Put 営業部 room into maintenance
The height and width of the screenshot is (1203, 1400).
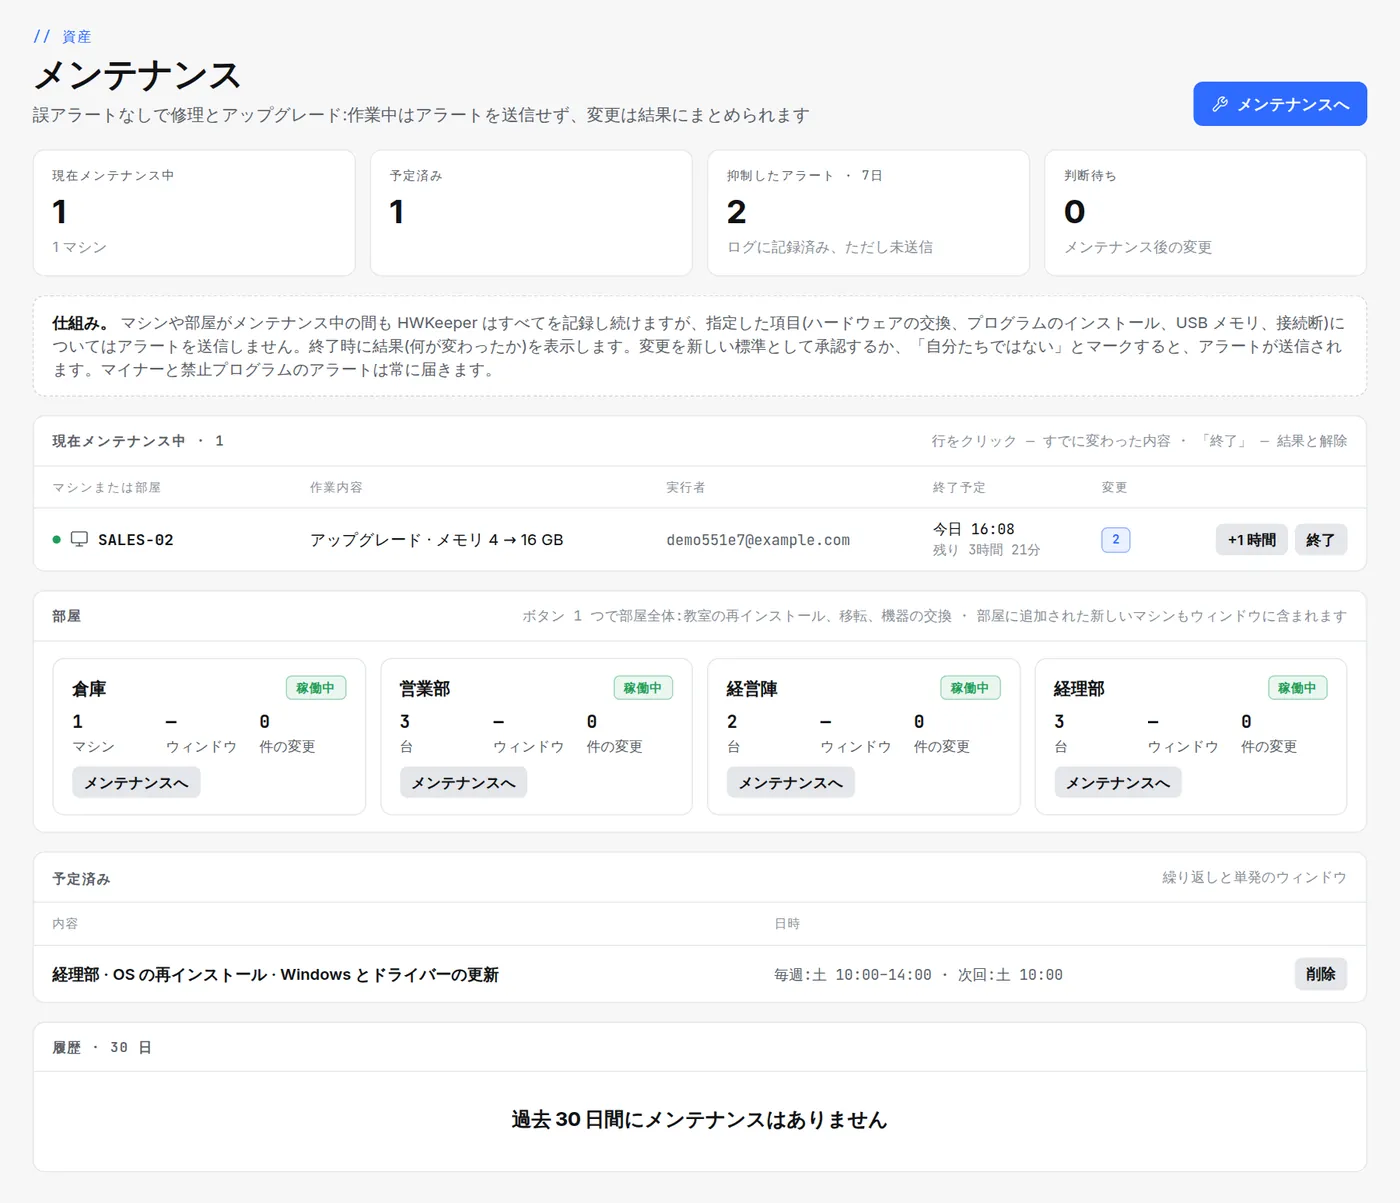[463, 782]
